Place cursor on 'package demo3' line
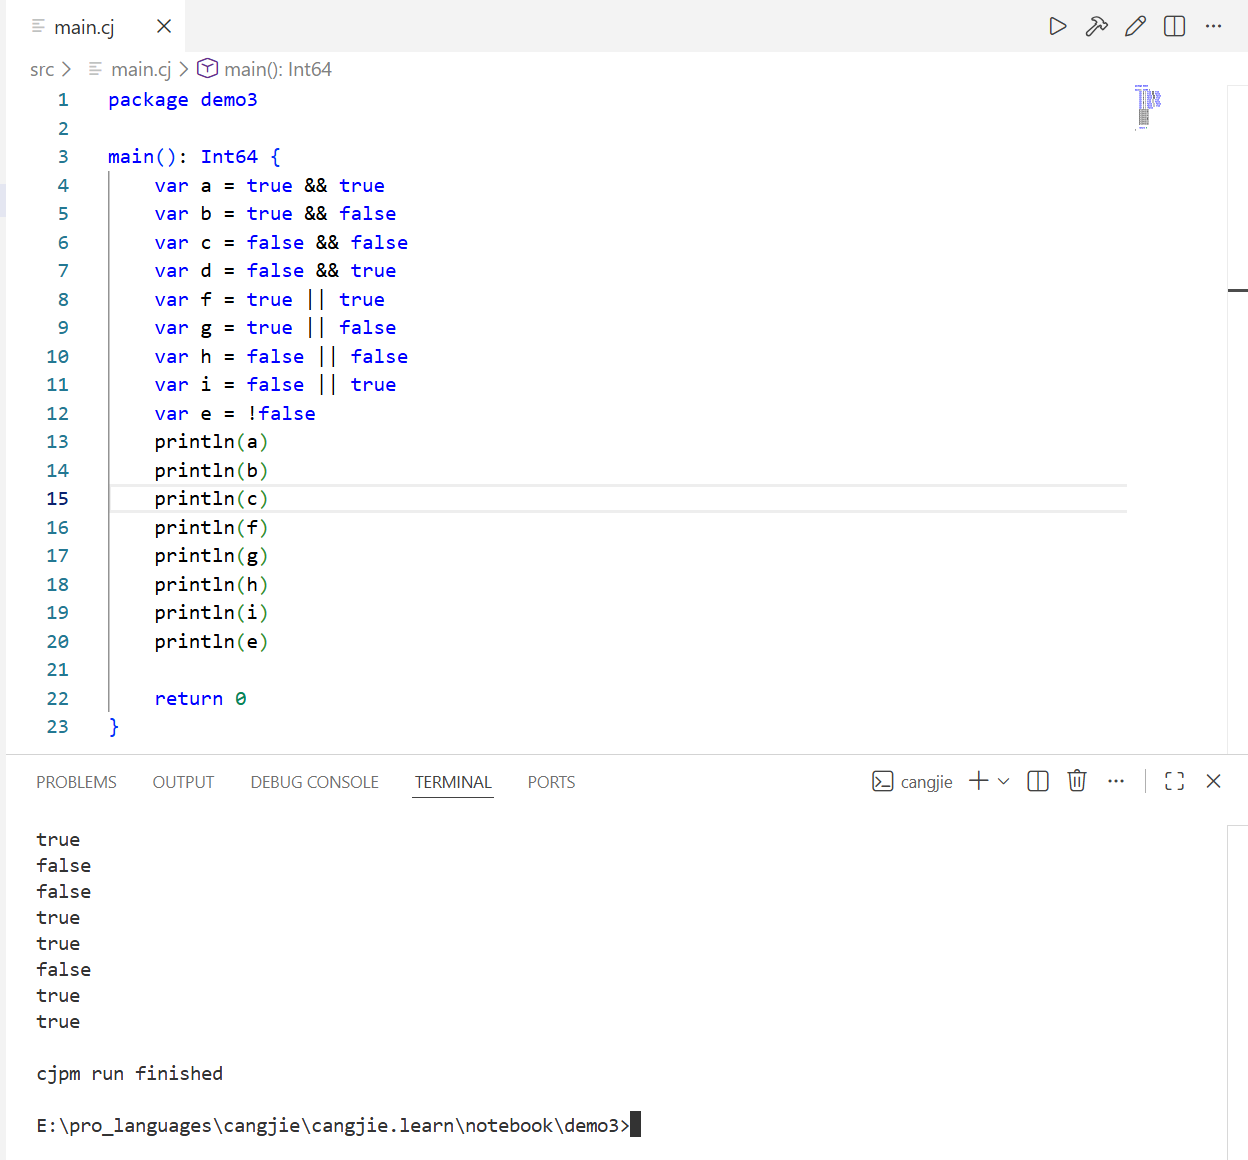The width and height of the screenshot is (1248, 1160). [183, 99]
